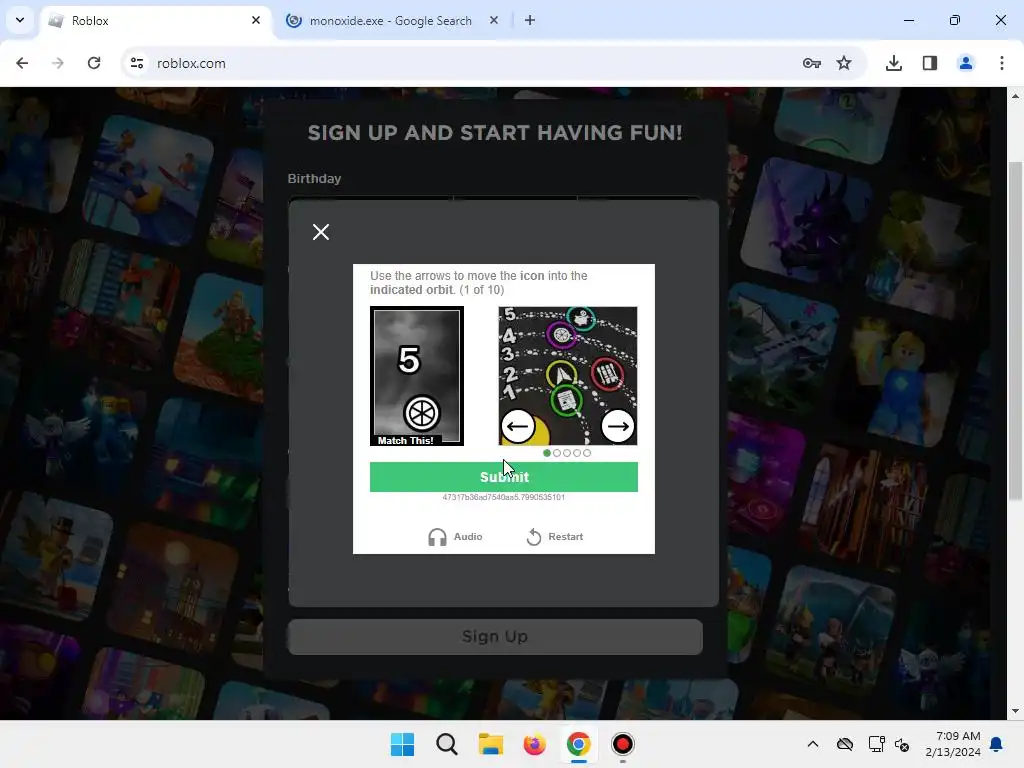Open the tab search dropdown

coord(20,20)
